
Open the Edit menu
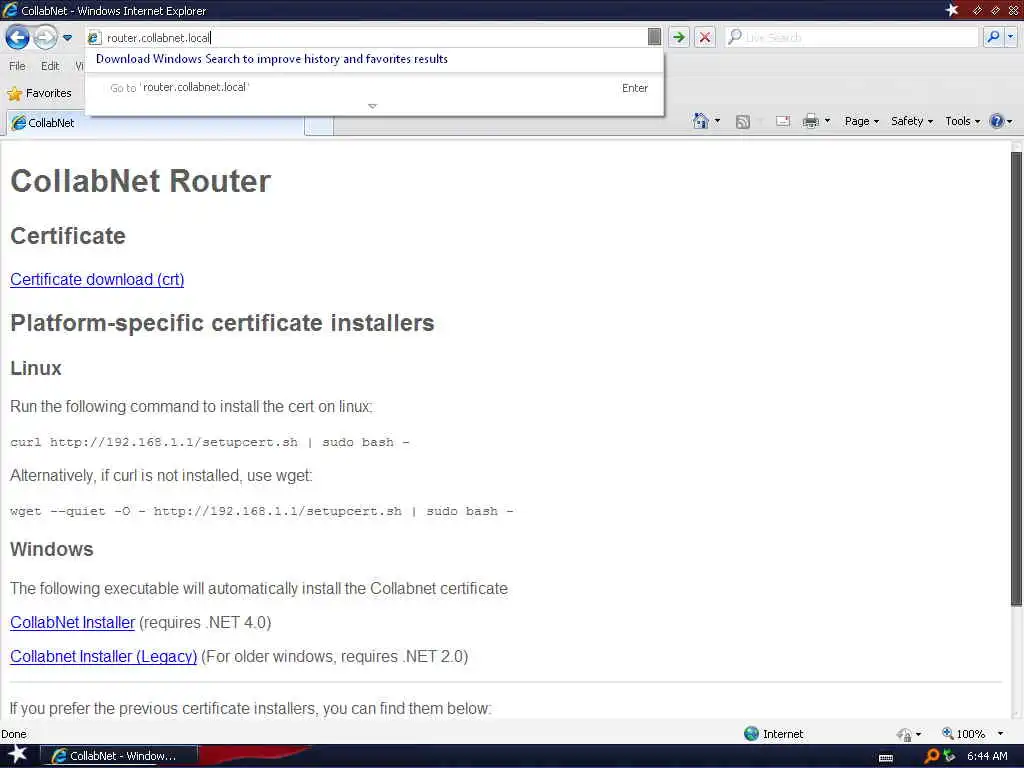click(50, 66)
